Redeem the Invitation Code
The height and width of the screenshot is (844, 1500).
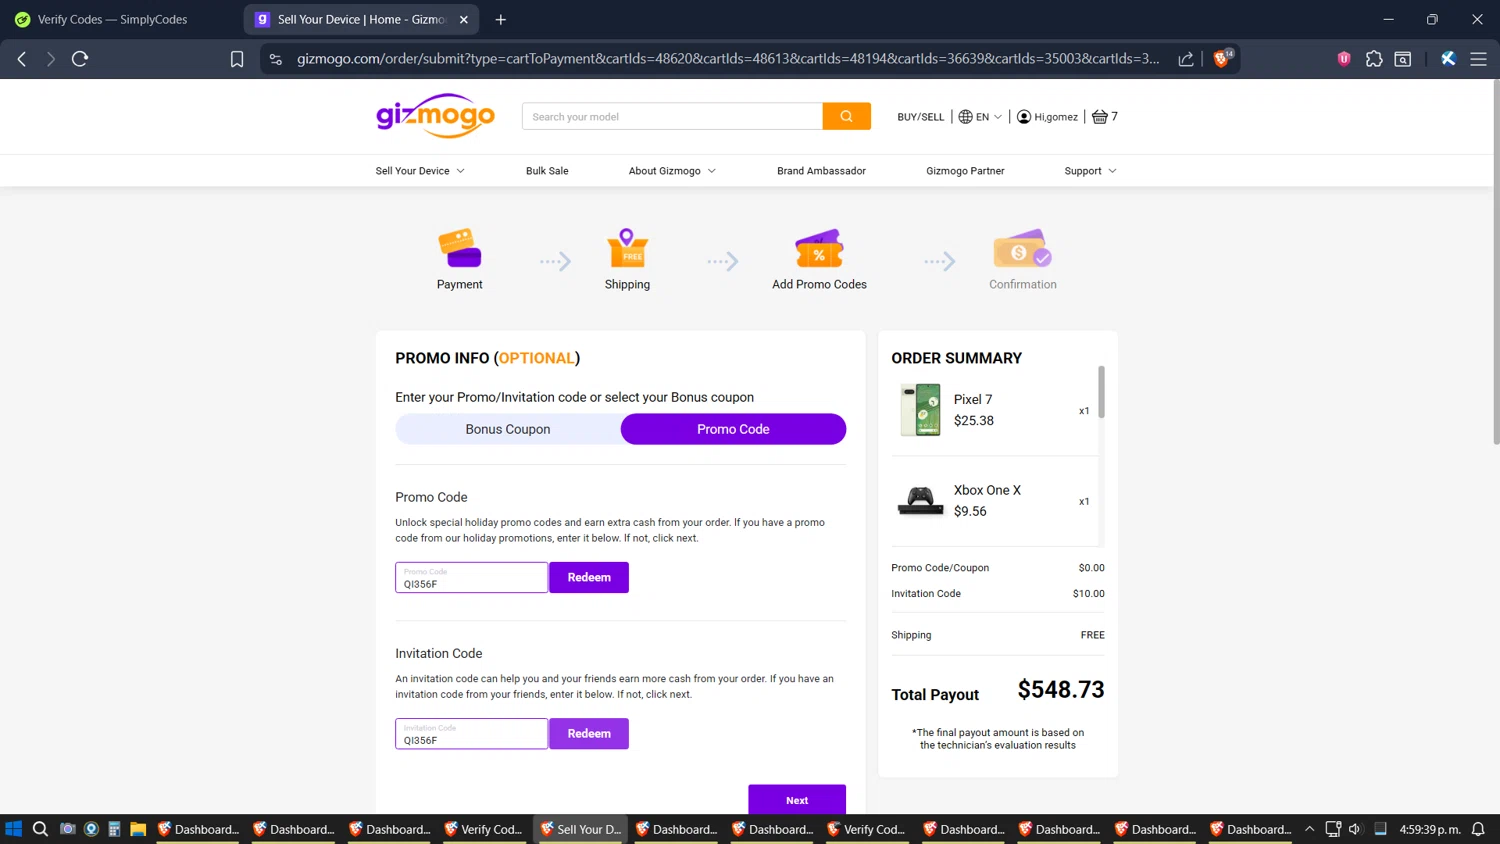pyautogui.click(x=589, y=733)
